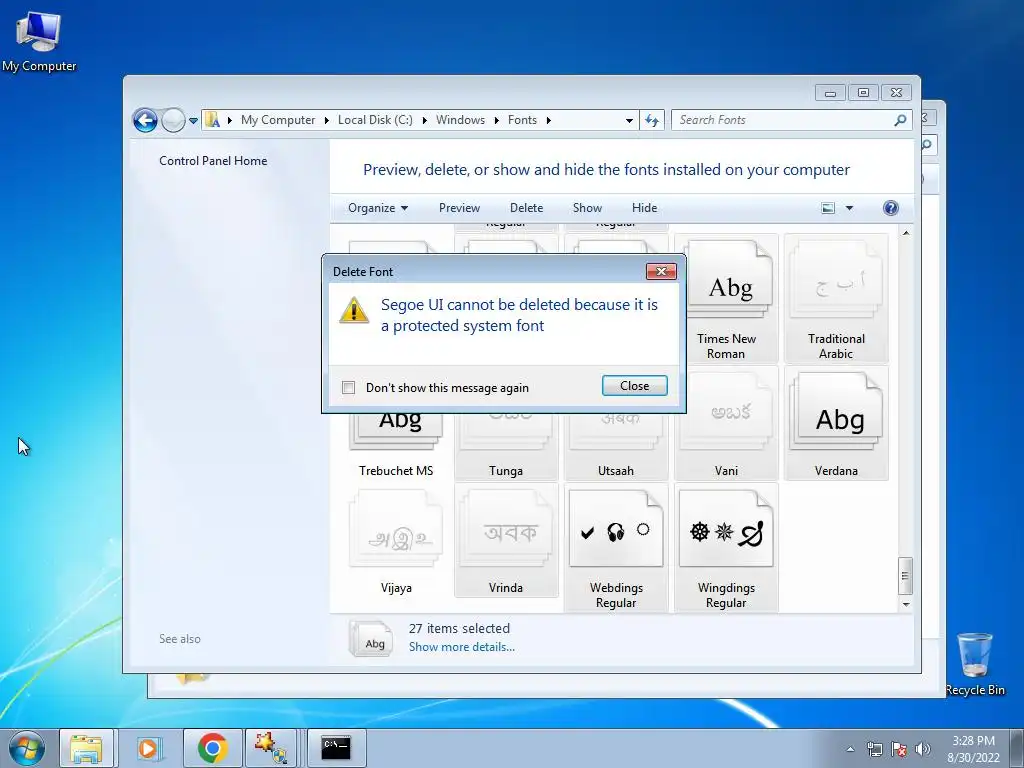
Task: Click the search magnifier icon
Action: [x=900, y=120]
